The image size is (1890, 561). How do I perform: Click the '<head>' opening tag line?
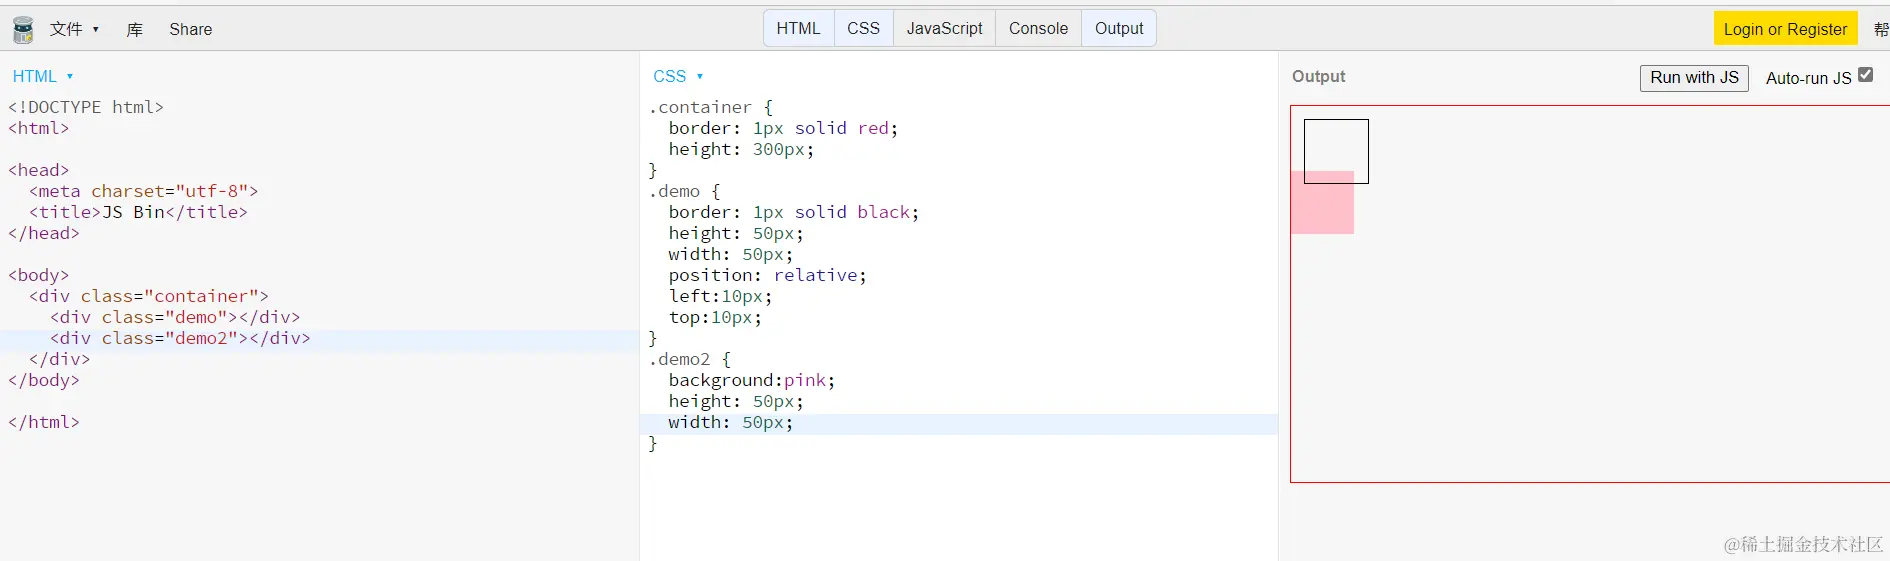39,170
